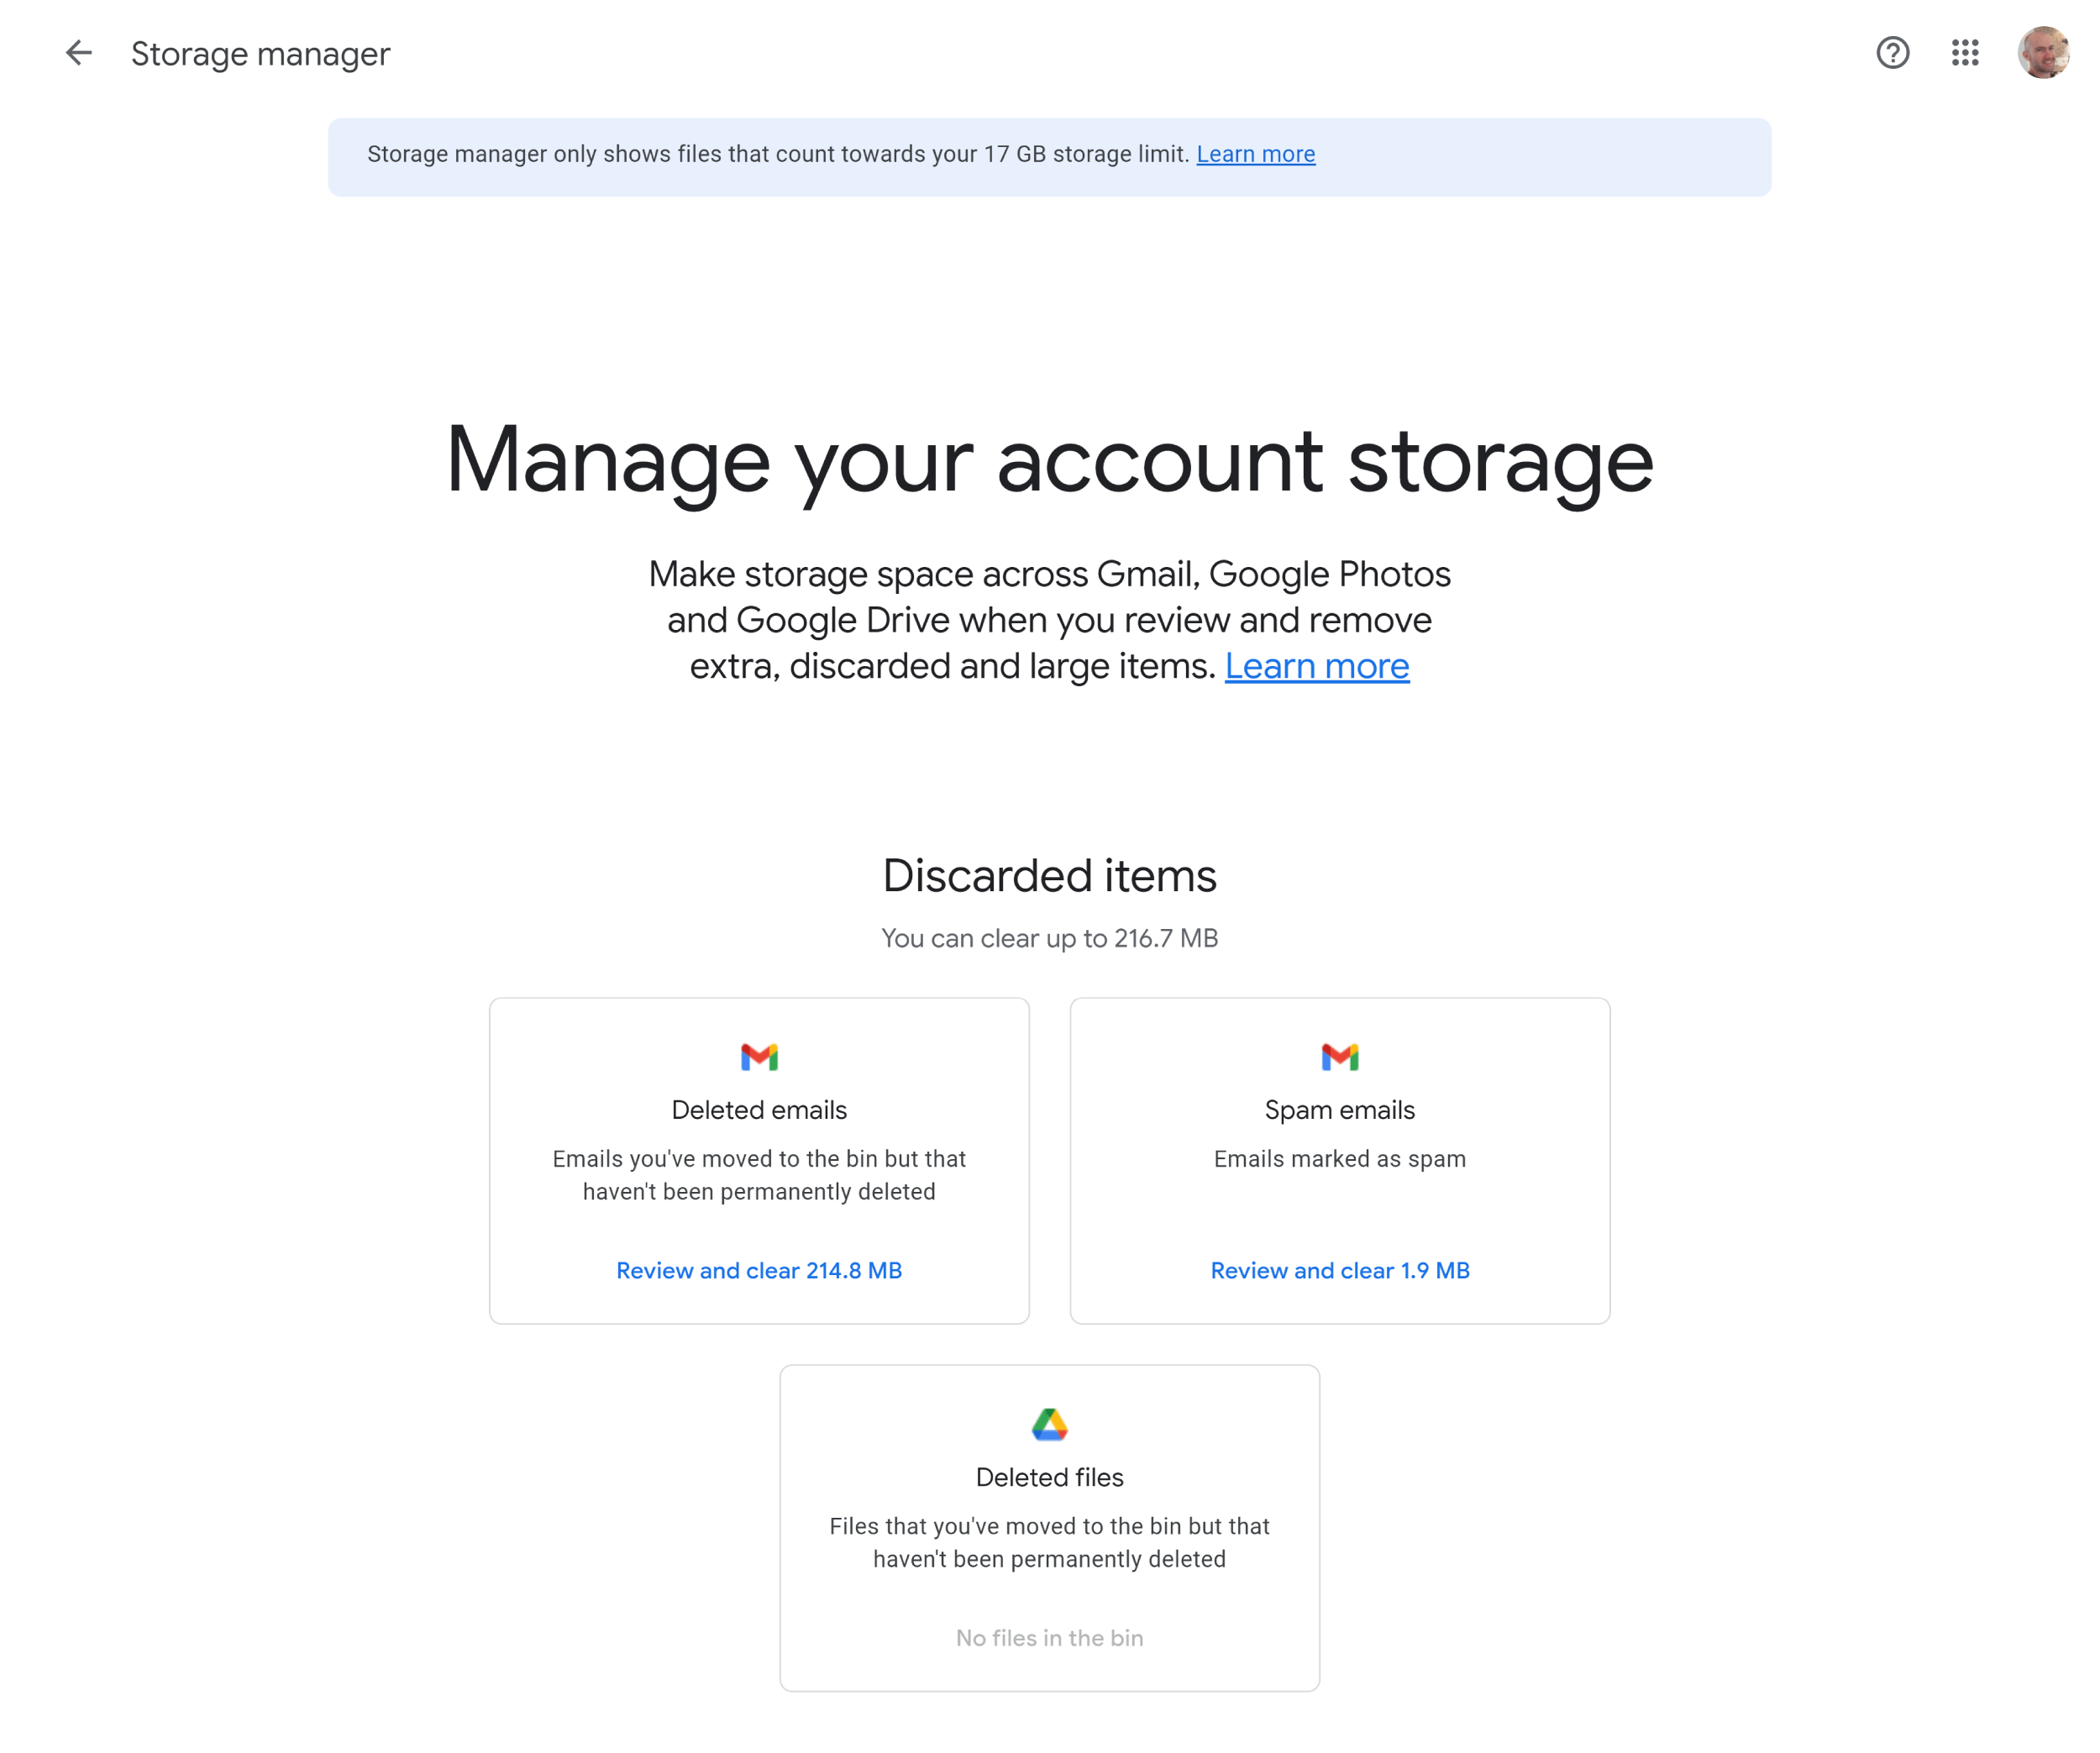Click the Storage manager title icon area
The height and width of the screenshot is (1753, 2100).
pyautogui.click(x=78, y=52)
